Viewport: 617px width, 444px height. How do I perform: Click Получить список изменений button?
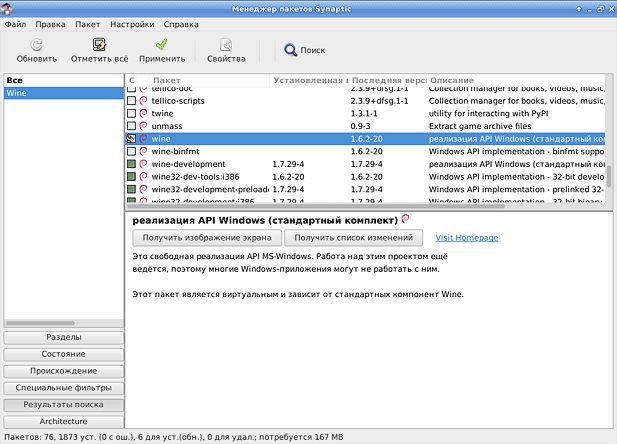353,238
